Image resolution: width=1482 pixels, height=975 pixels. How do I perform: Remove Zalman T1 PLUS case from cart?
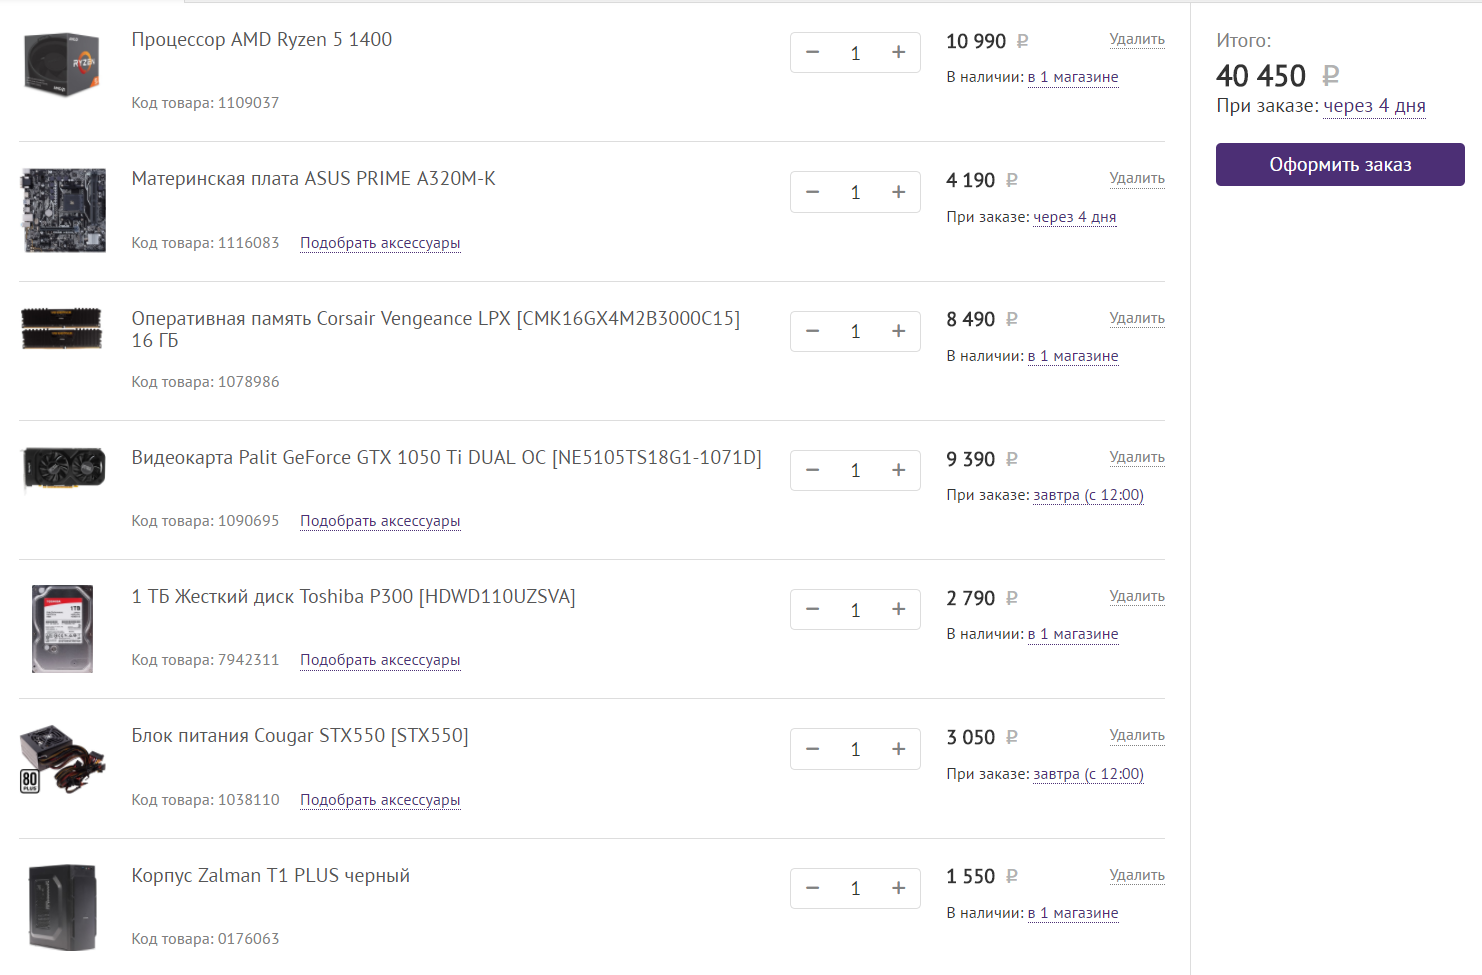(x=1136, y=875)
